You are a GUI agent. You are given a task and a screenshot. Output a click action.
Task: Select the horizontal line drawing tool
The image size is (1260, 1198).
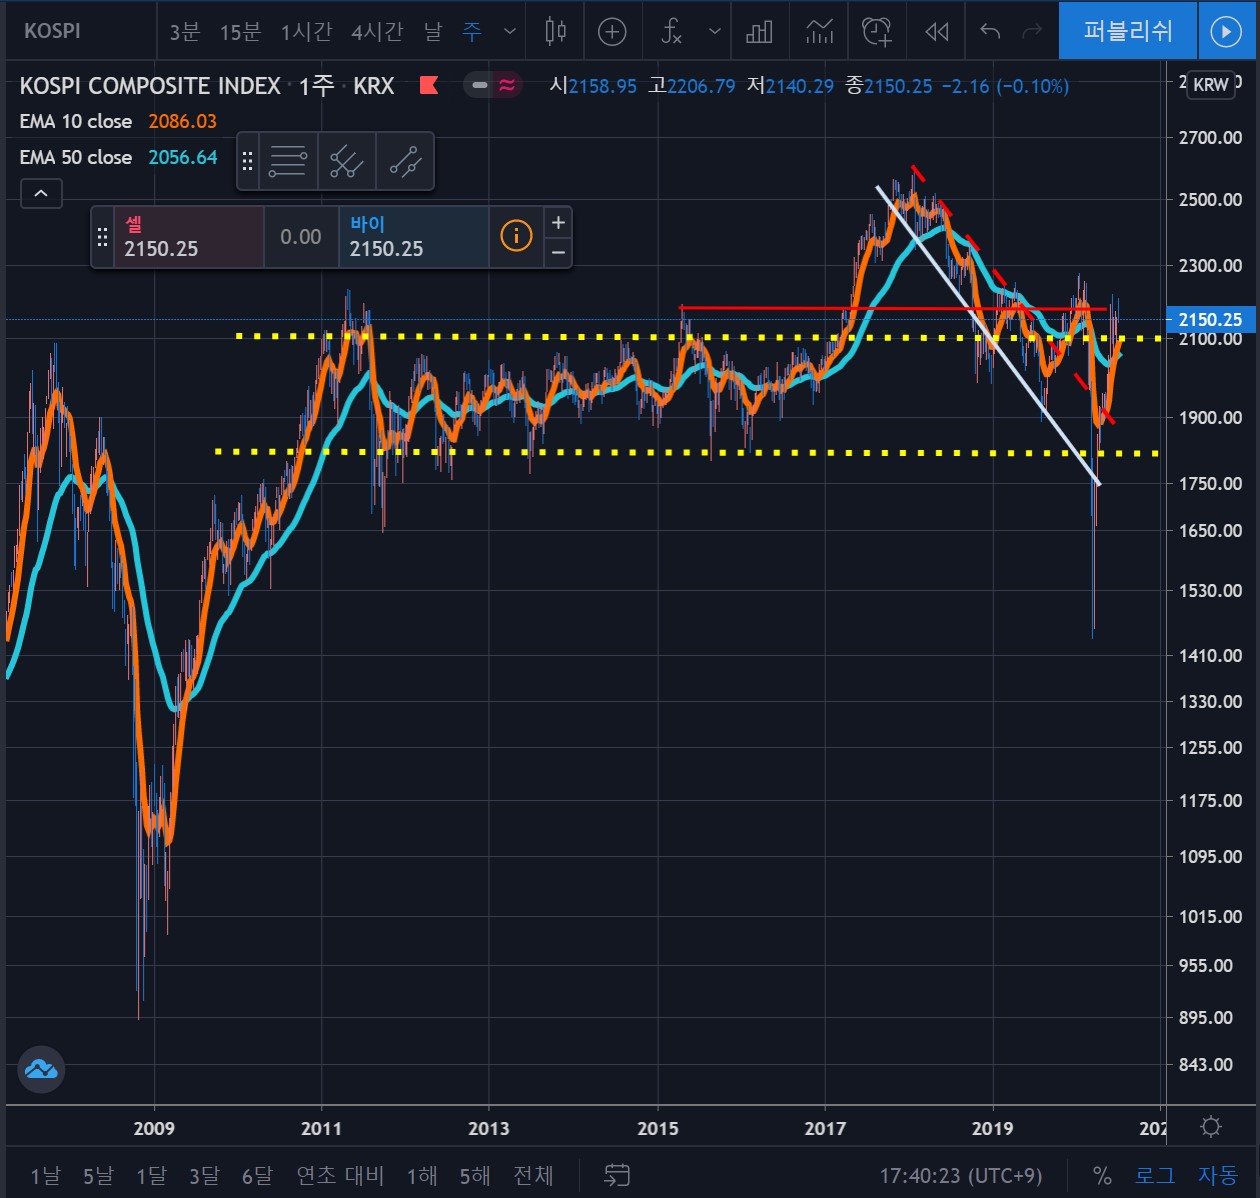pos(288,161)
